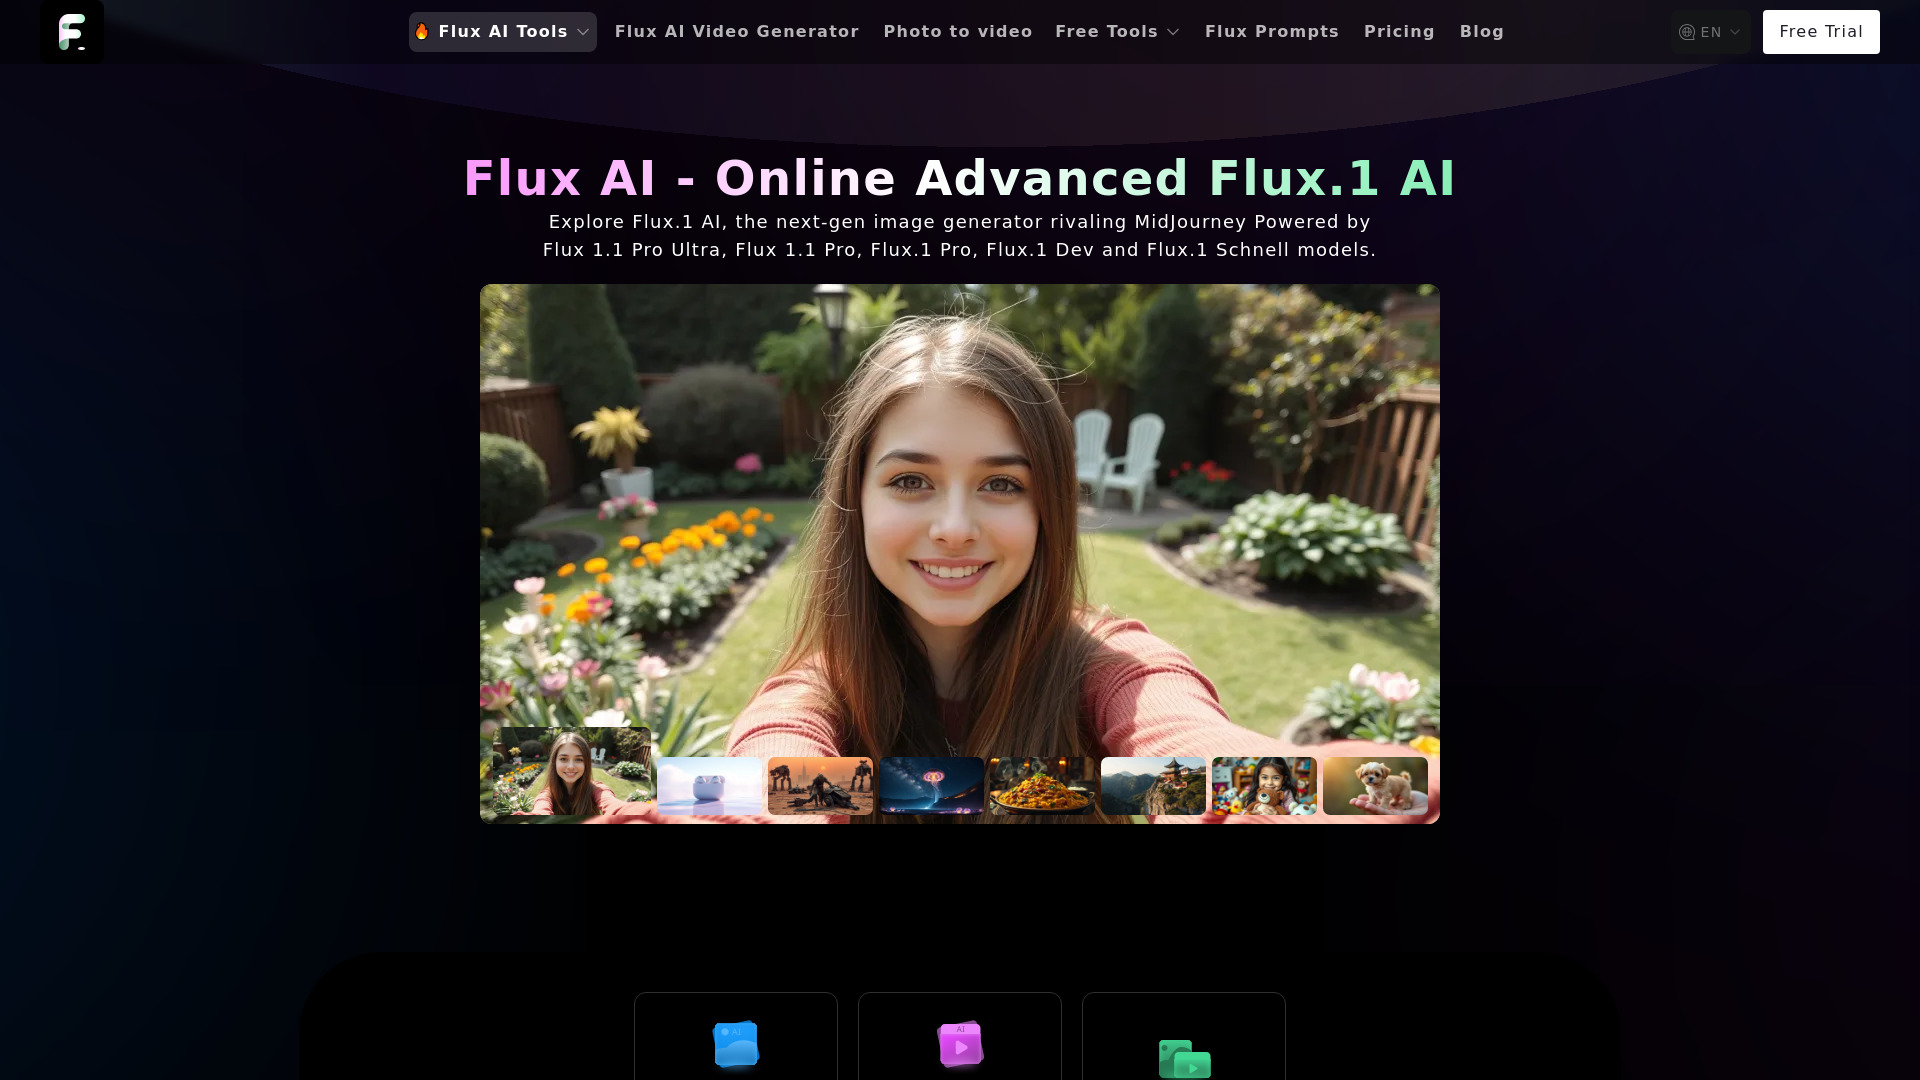
Task: Click the Free Trial button
Action: tap(1821, 30)
